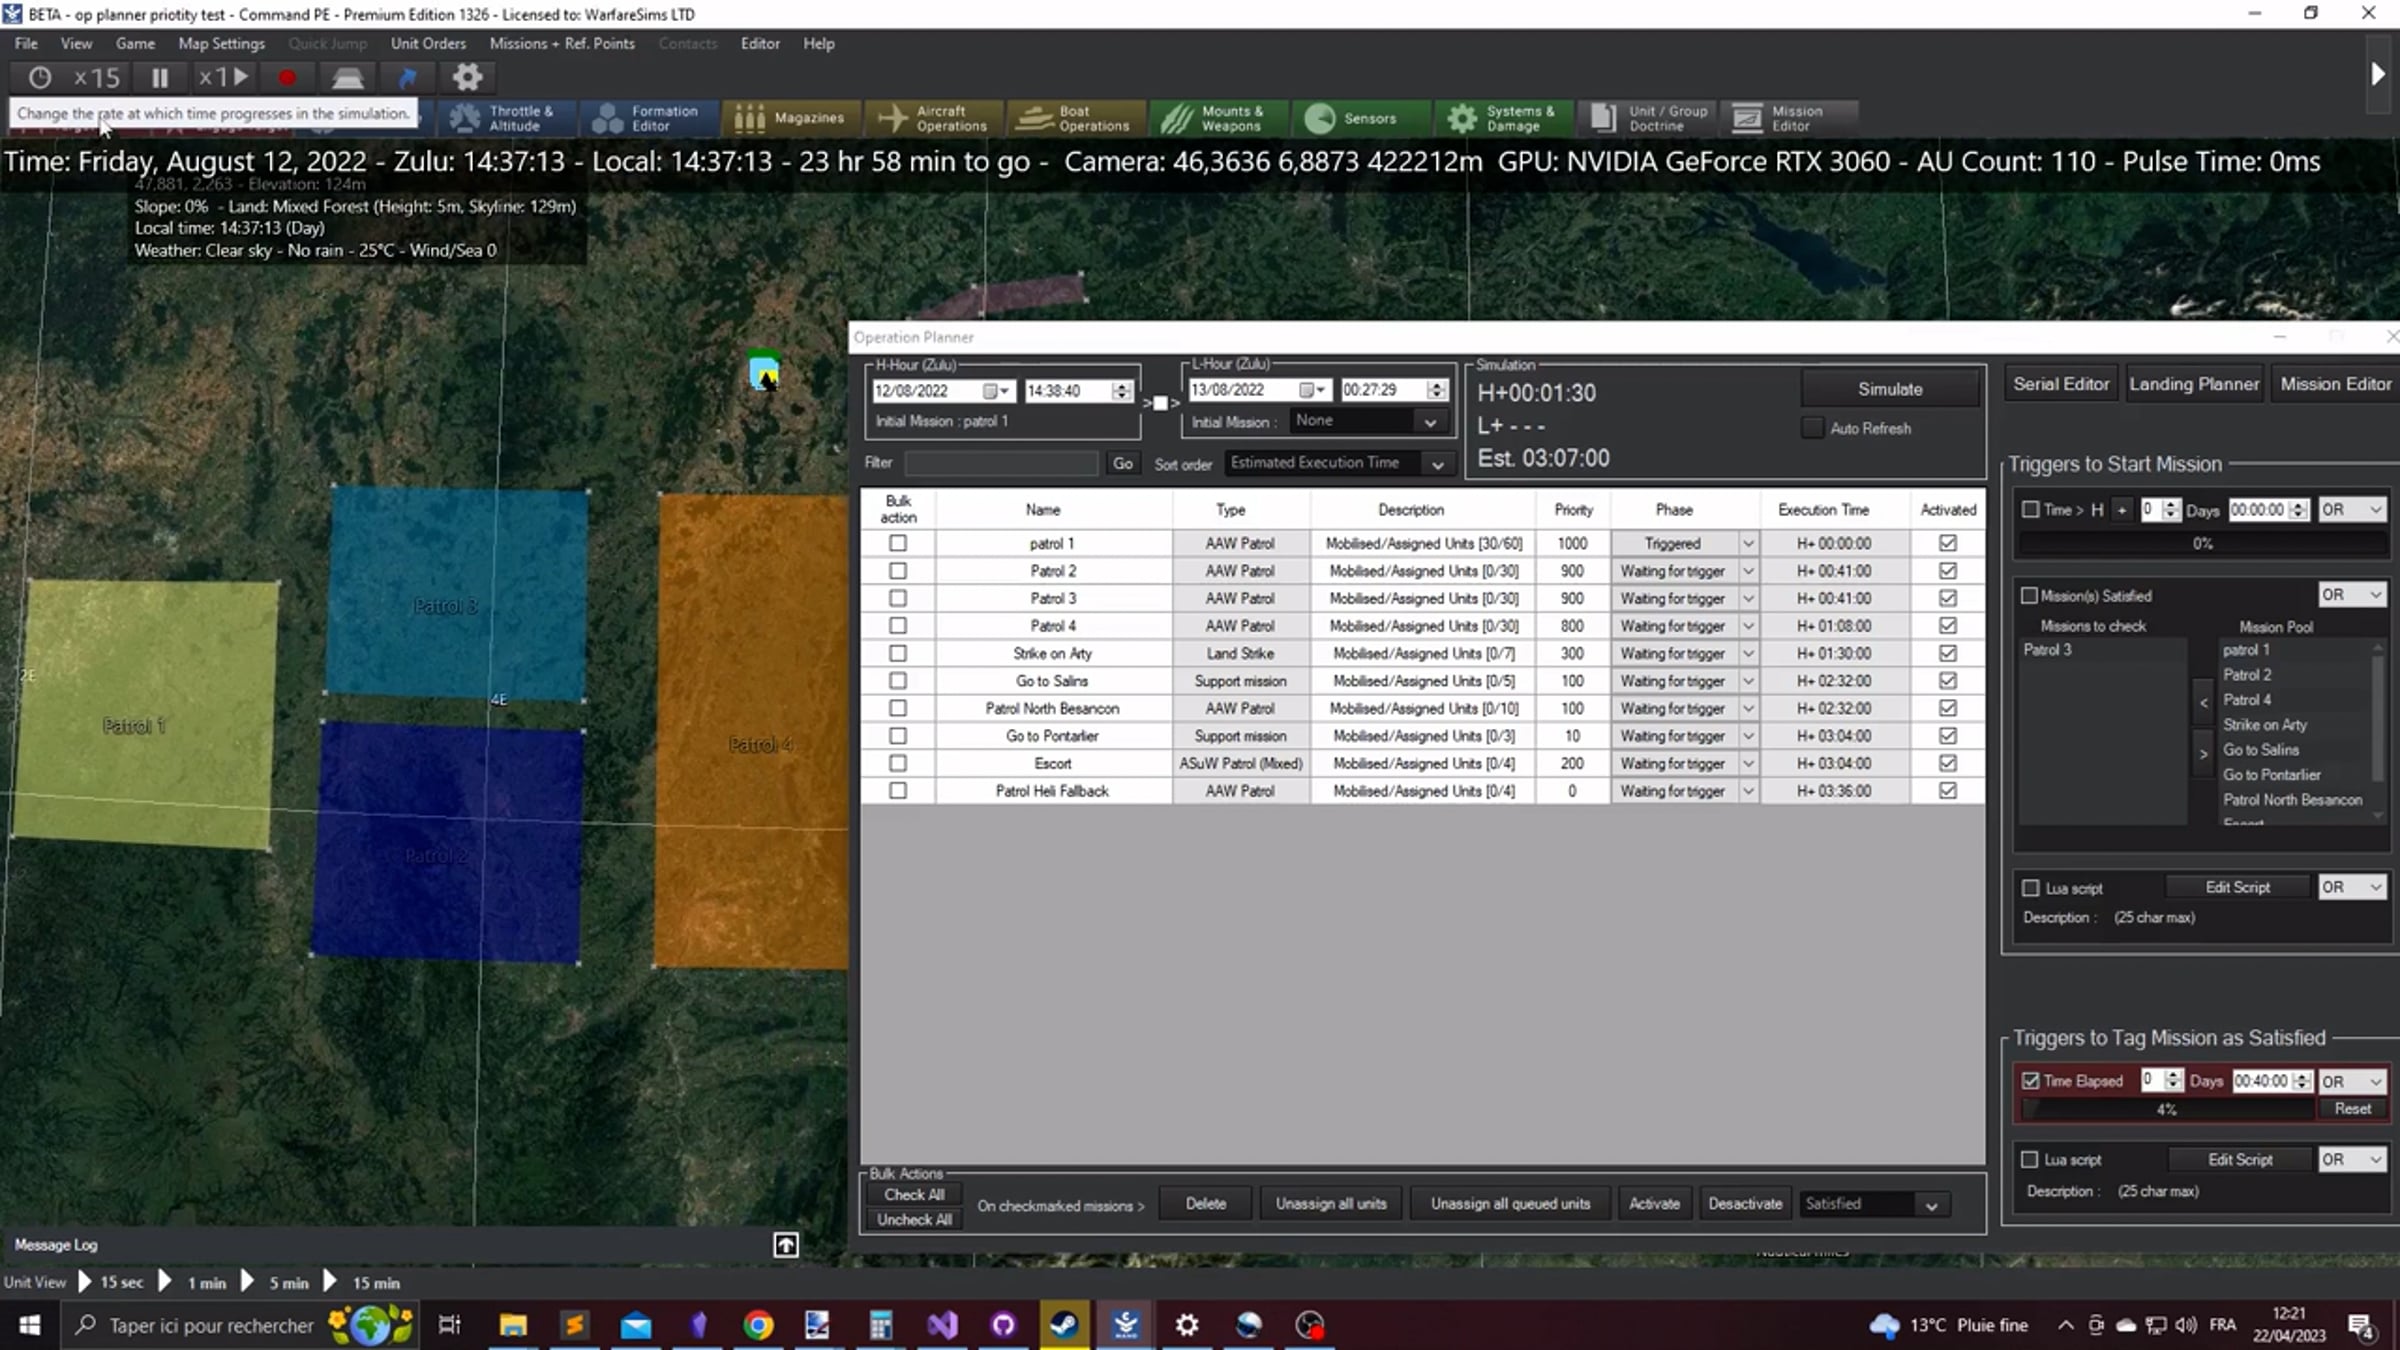
Task: Expand the Message Log with arrow icon
Action: point(786,1245)
